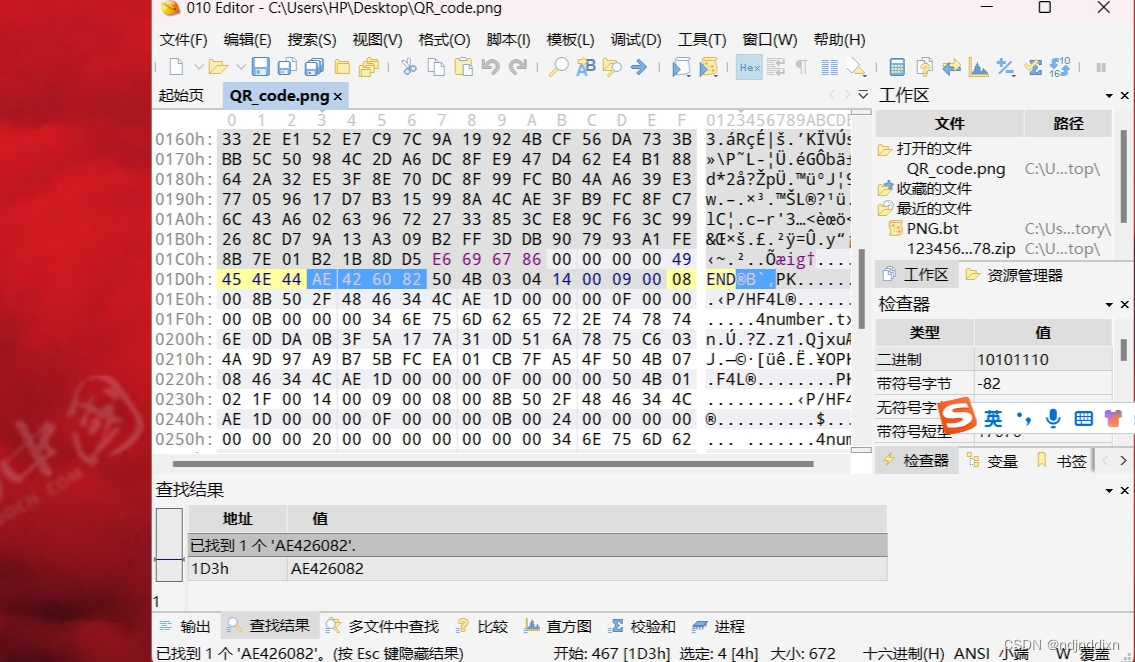
Task: Open the 搜索(S) menu
Action: tap(312, 40)
